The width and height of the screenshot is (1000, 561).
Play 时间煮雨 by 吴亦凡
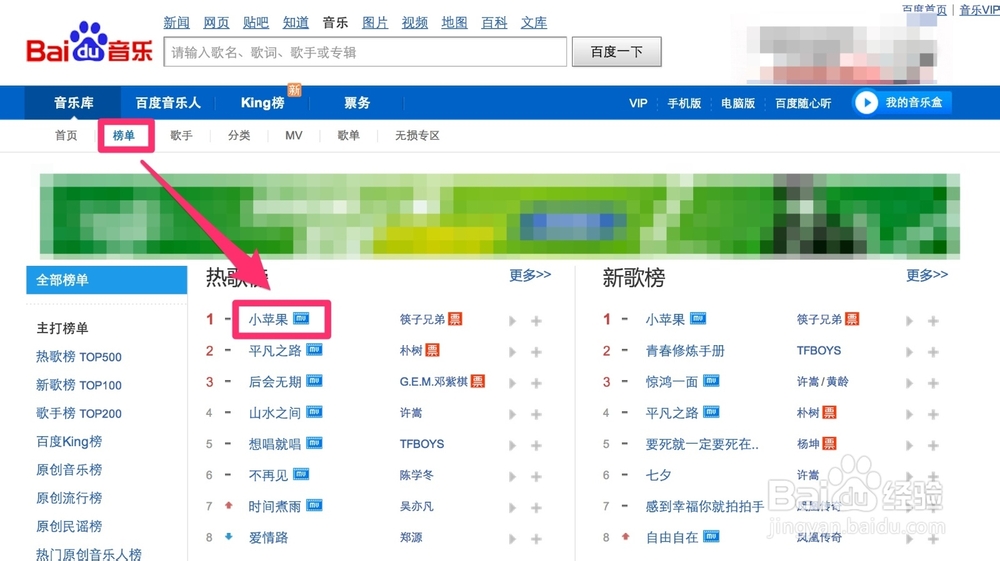[x=512, y=508]
